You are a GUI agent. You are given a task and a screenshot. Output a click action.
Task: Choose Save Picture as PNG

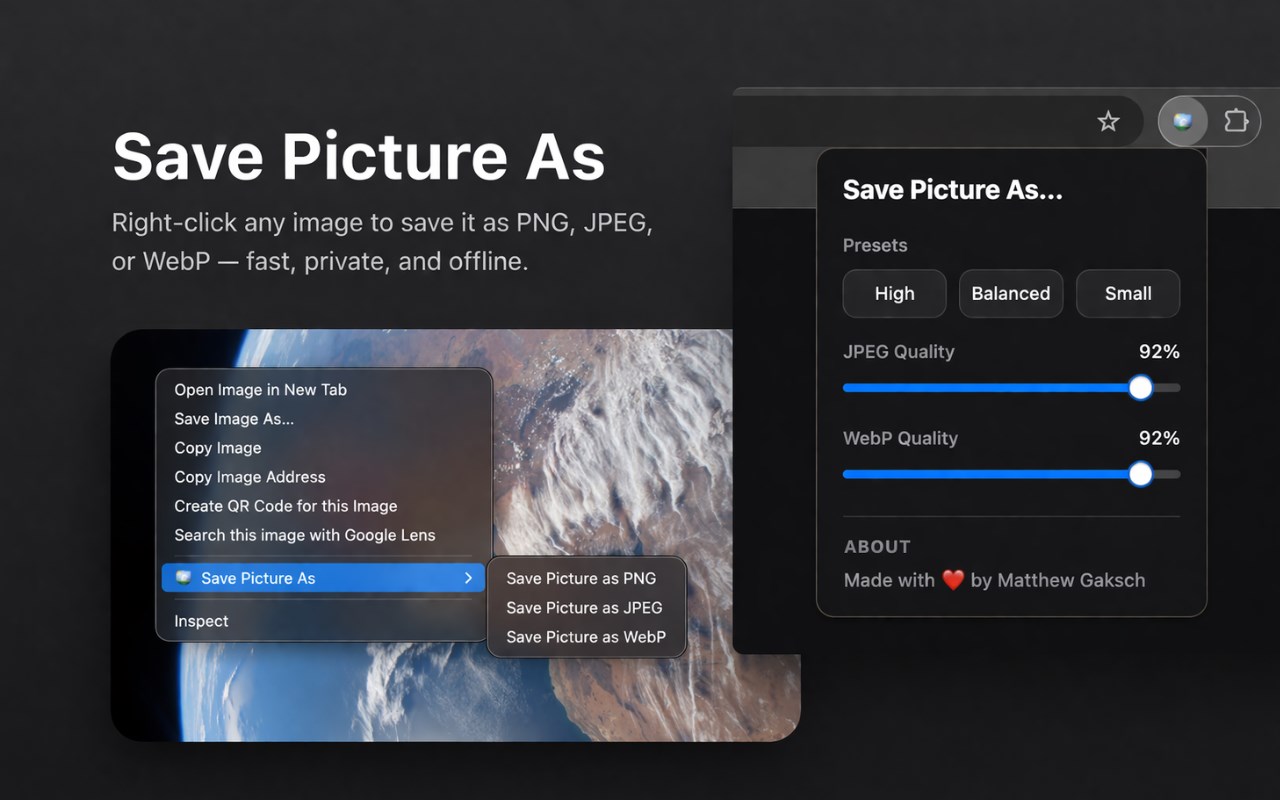(x=581, y=578)
